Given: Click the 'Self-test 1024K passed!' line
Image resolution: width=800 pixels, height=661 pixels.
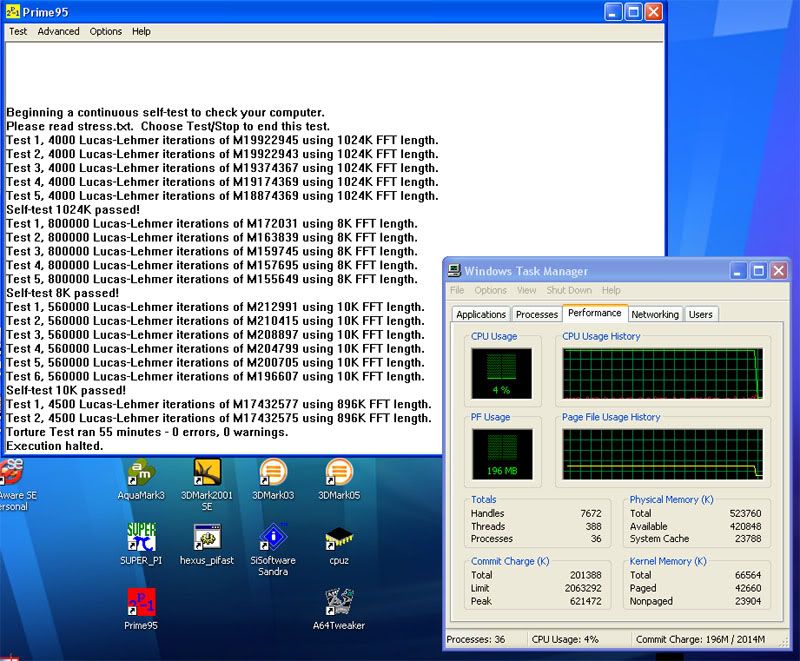Looking at the screenshot, I should point(73,210).
